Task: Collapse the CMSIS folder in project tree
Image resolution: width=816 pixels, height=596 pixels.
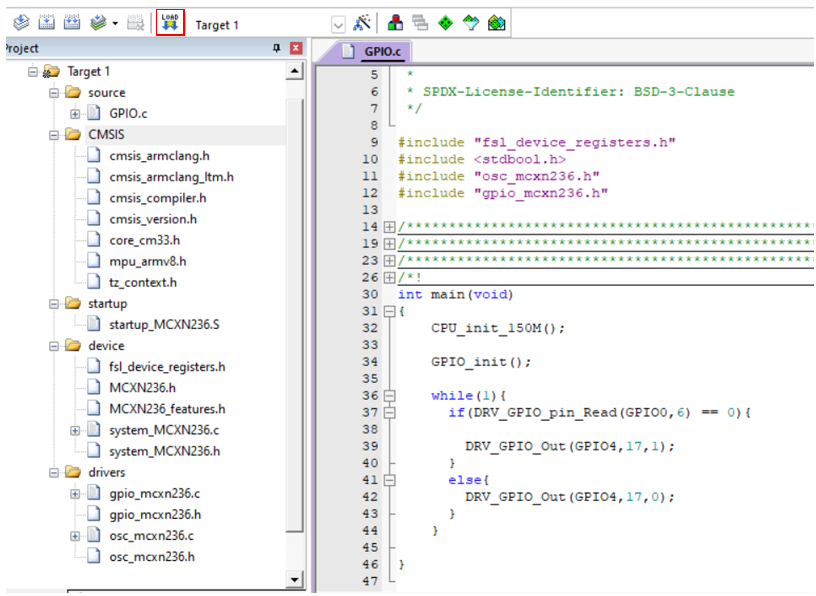Action: (x=54, y=135)
